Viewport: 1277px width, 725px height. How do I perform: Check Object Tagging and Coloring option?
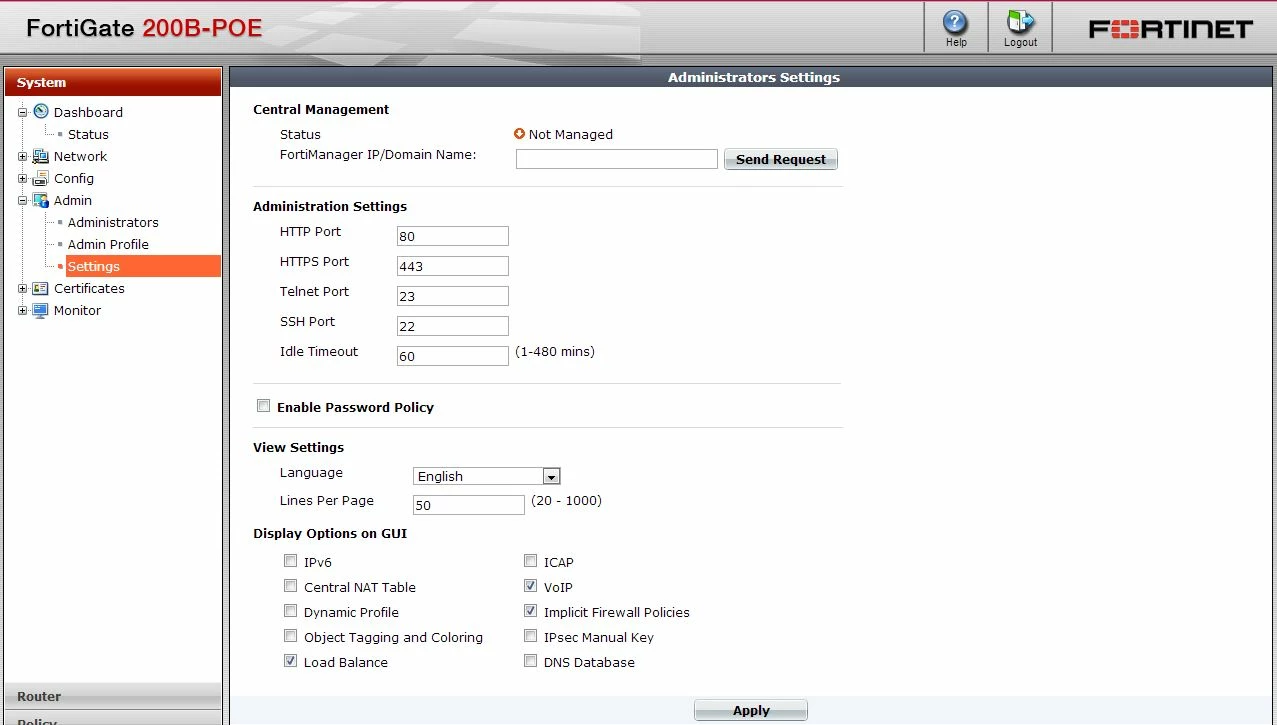pyautogui.click(x=291, y=636)
